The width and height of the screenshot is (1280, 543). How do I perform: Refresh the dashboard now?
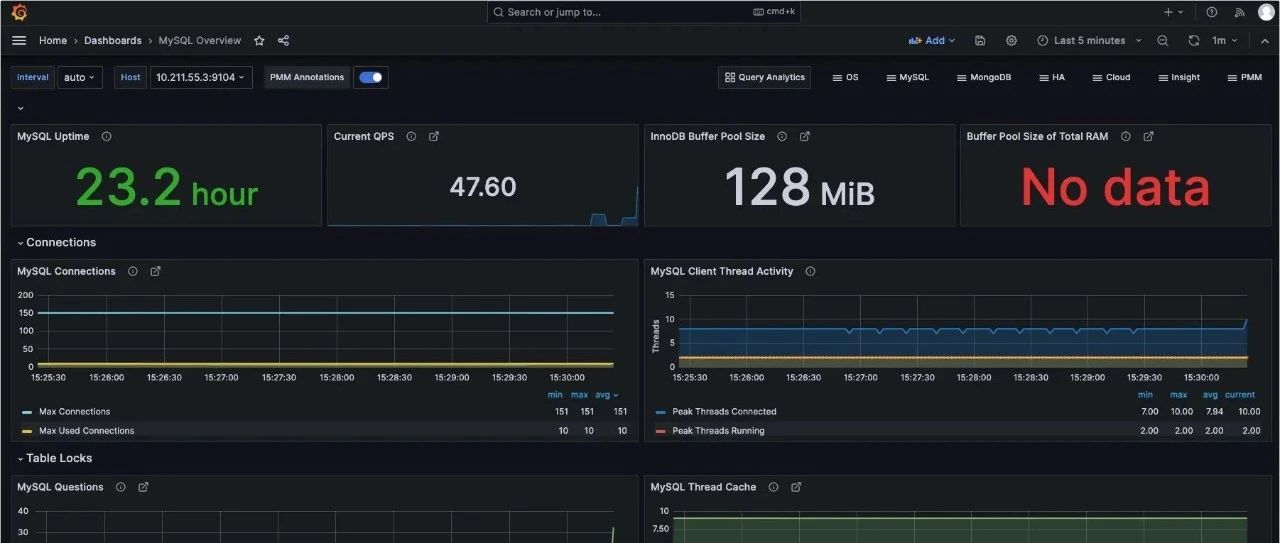tap(1193, 40)
